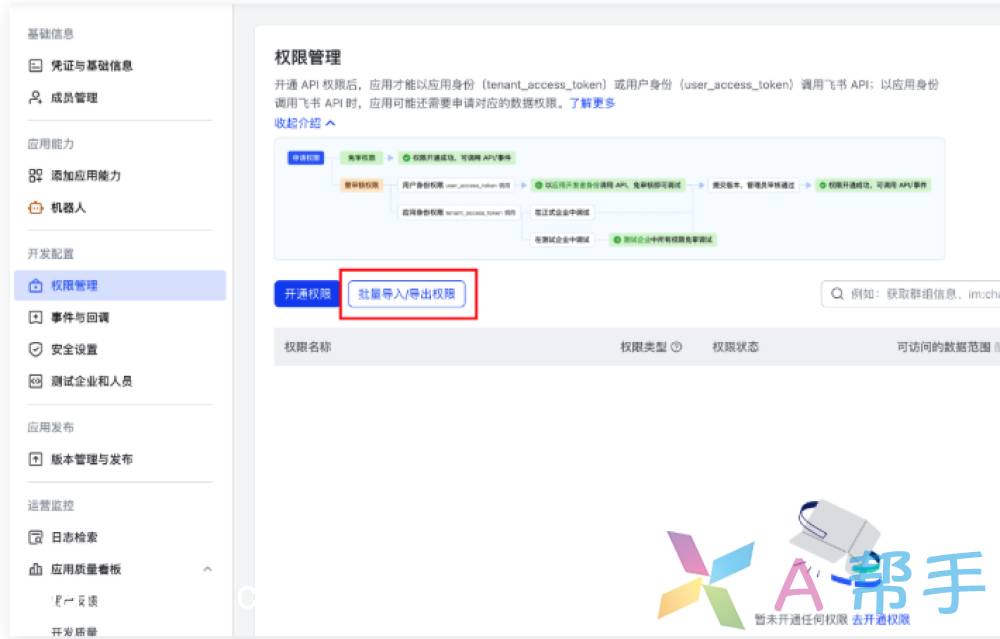Screen dimensions: 1000x639
Task: Click the blue 开通权限 button
Action: (306, 294)
